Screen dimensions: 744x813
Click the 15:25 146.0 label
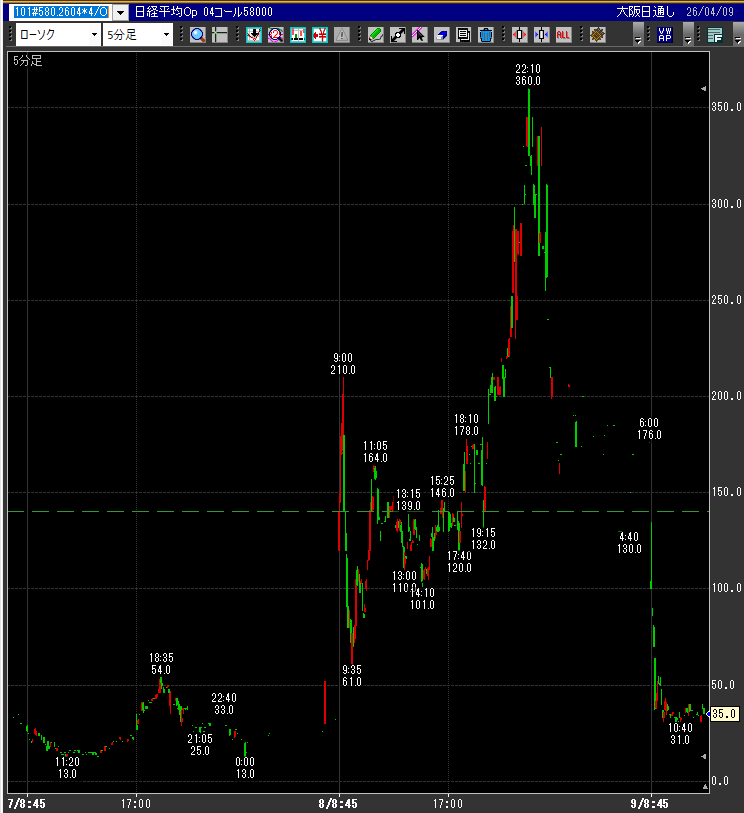442,487
